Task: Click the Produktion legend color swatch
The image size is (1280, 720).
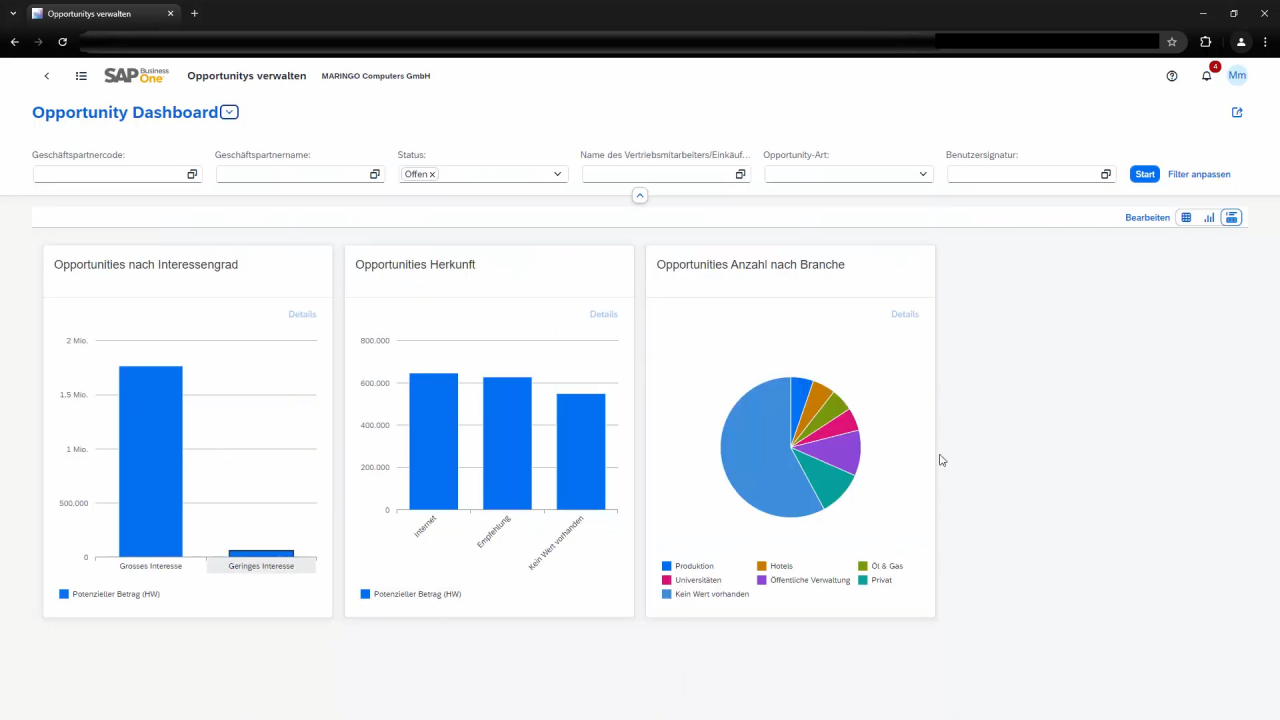Action: [x=666, y=565]
